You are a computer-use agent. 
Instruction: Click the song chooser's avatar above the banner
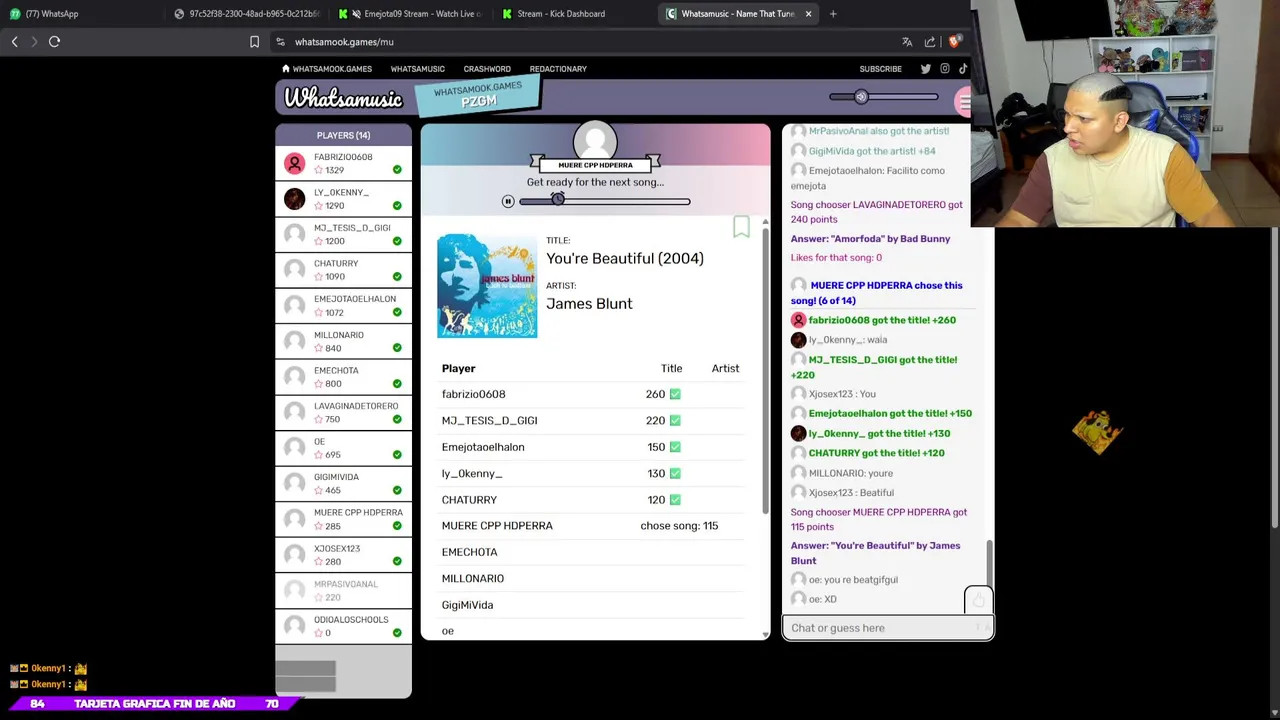click(x=595, y=141)
